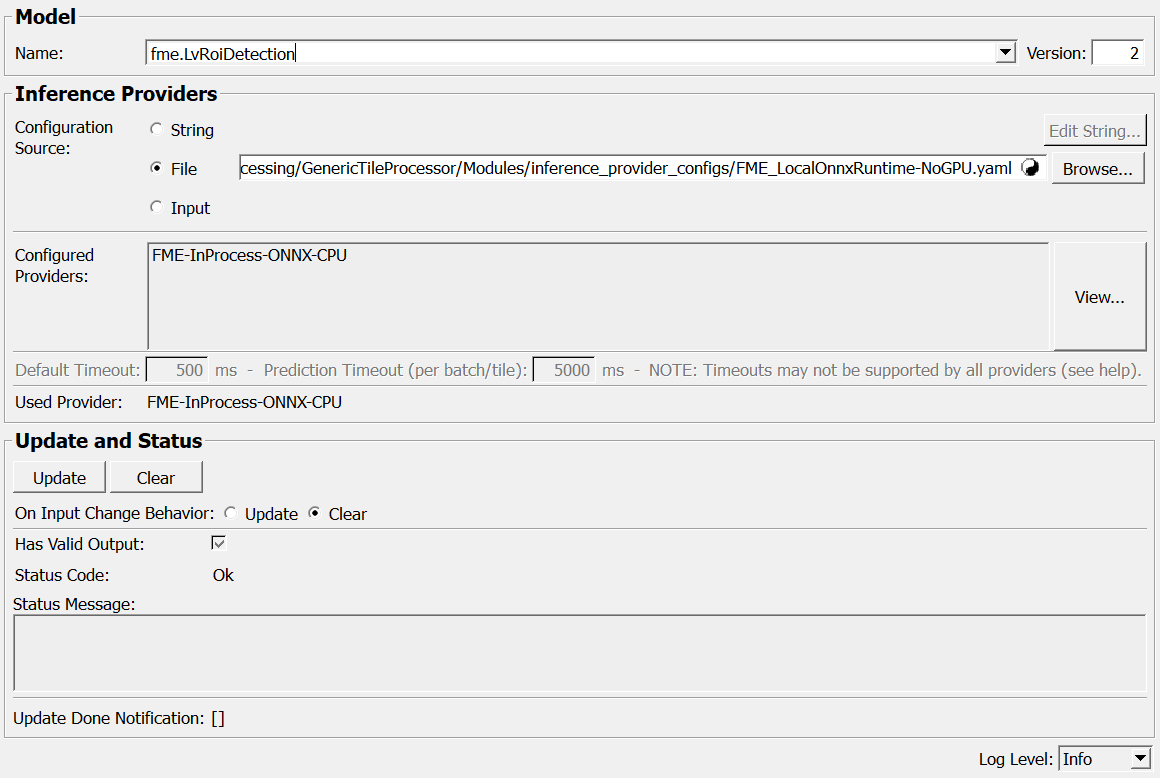Toggle the Has Valid Output checkbox
This screenshot has height=778, width=1160.
(219, 543)
